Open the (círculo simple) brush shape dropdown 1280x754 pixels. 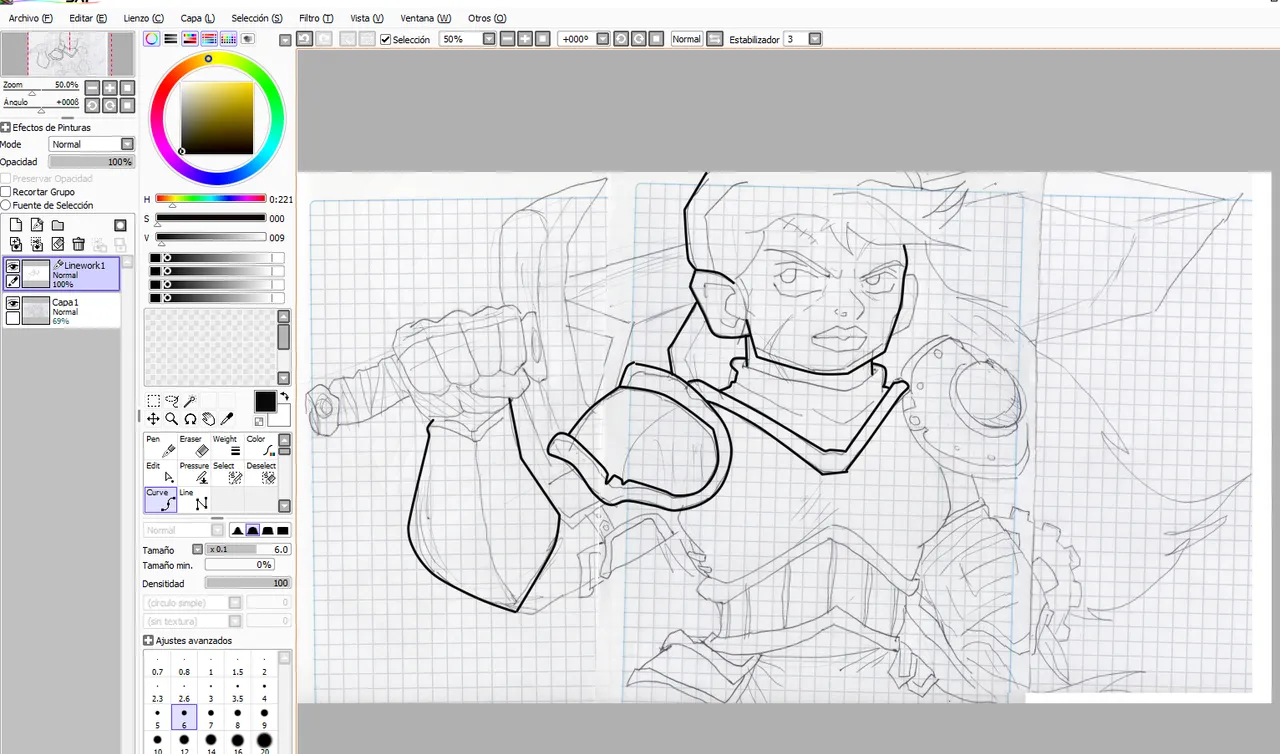[x=235, y=603]
